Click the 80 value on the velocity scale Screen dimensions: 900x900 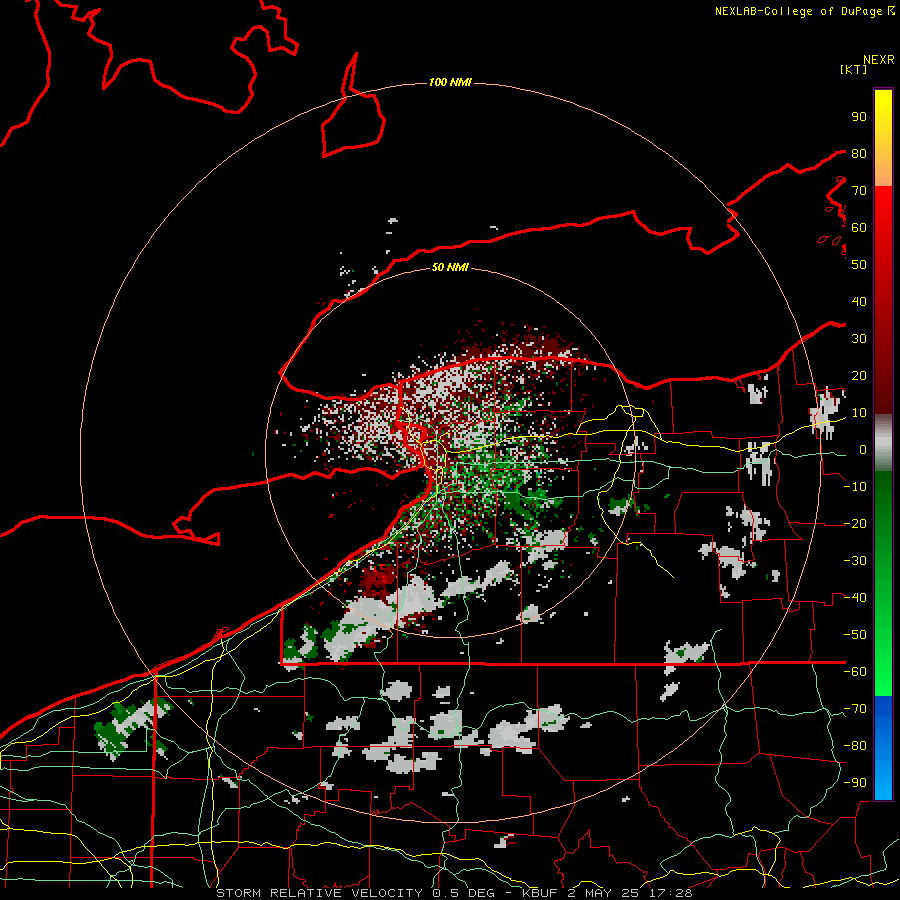coord(859,154)
